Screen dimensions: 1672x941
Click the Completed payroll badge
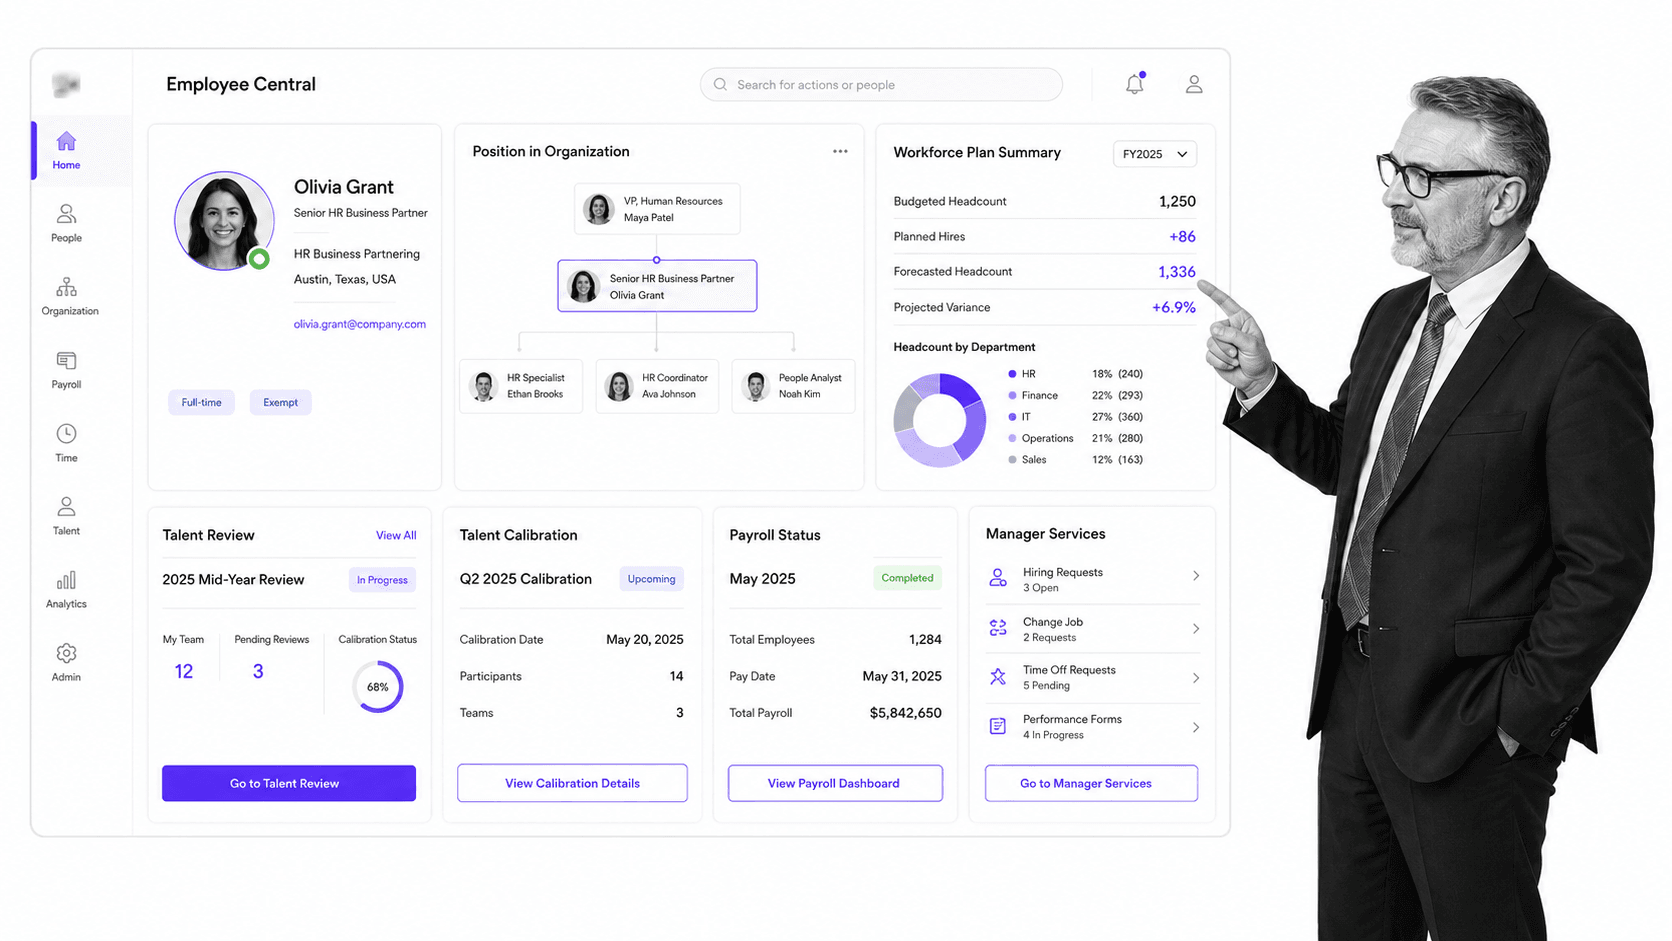coord(907,578)
